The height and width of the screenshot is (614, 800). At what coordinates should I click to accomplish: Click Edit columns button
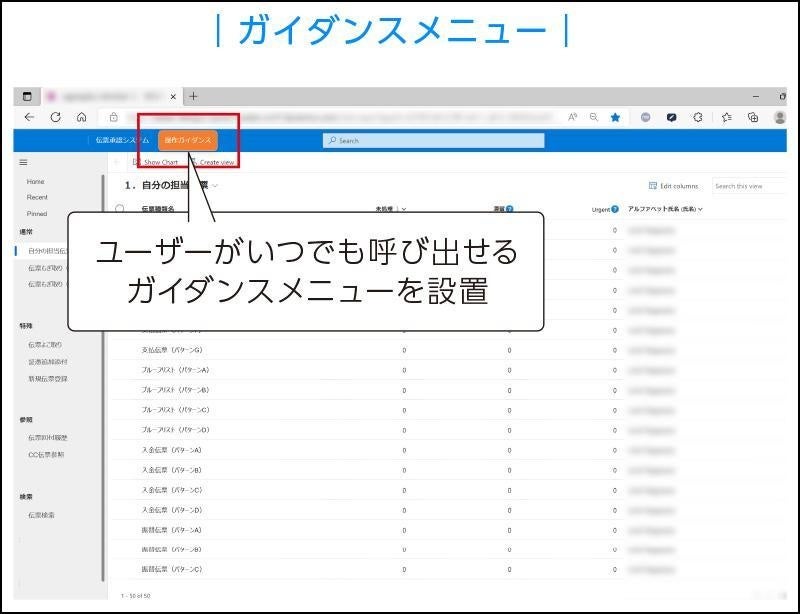pos(673,186)
